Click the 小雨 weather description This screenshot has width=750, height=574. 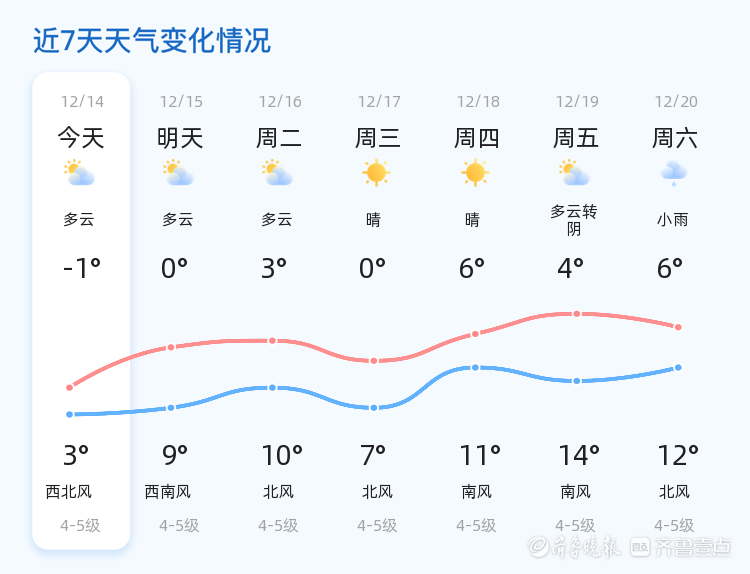[x=673, y=220]
